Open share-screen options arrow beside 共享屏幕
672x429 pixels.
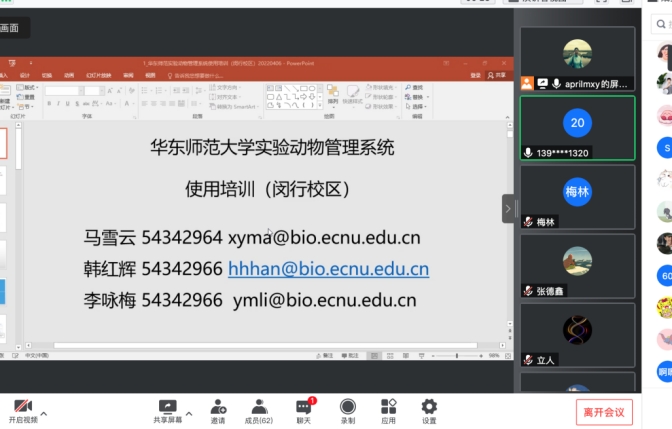pos(189,414)
